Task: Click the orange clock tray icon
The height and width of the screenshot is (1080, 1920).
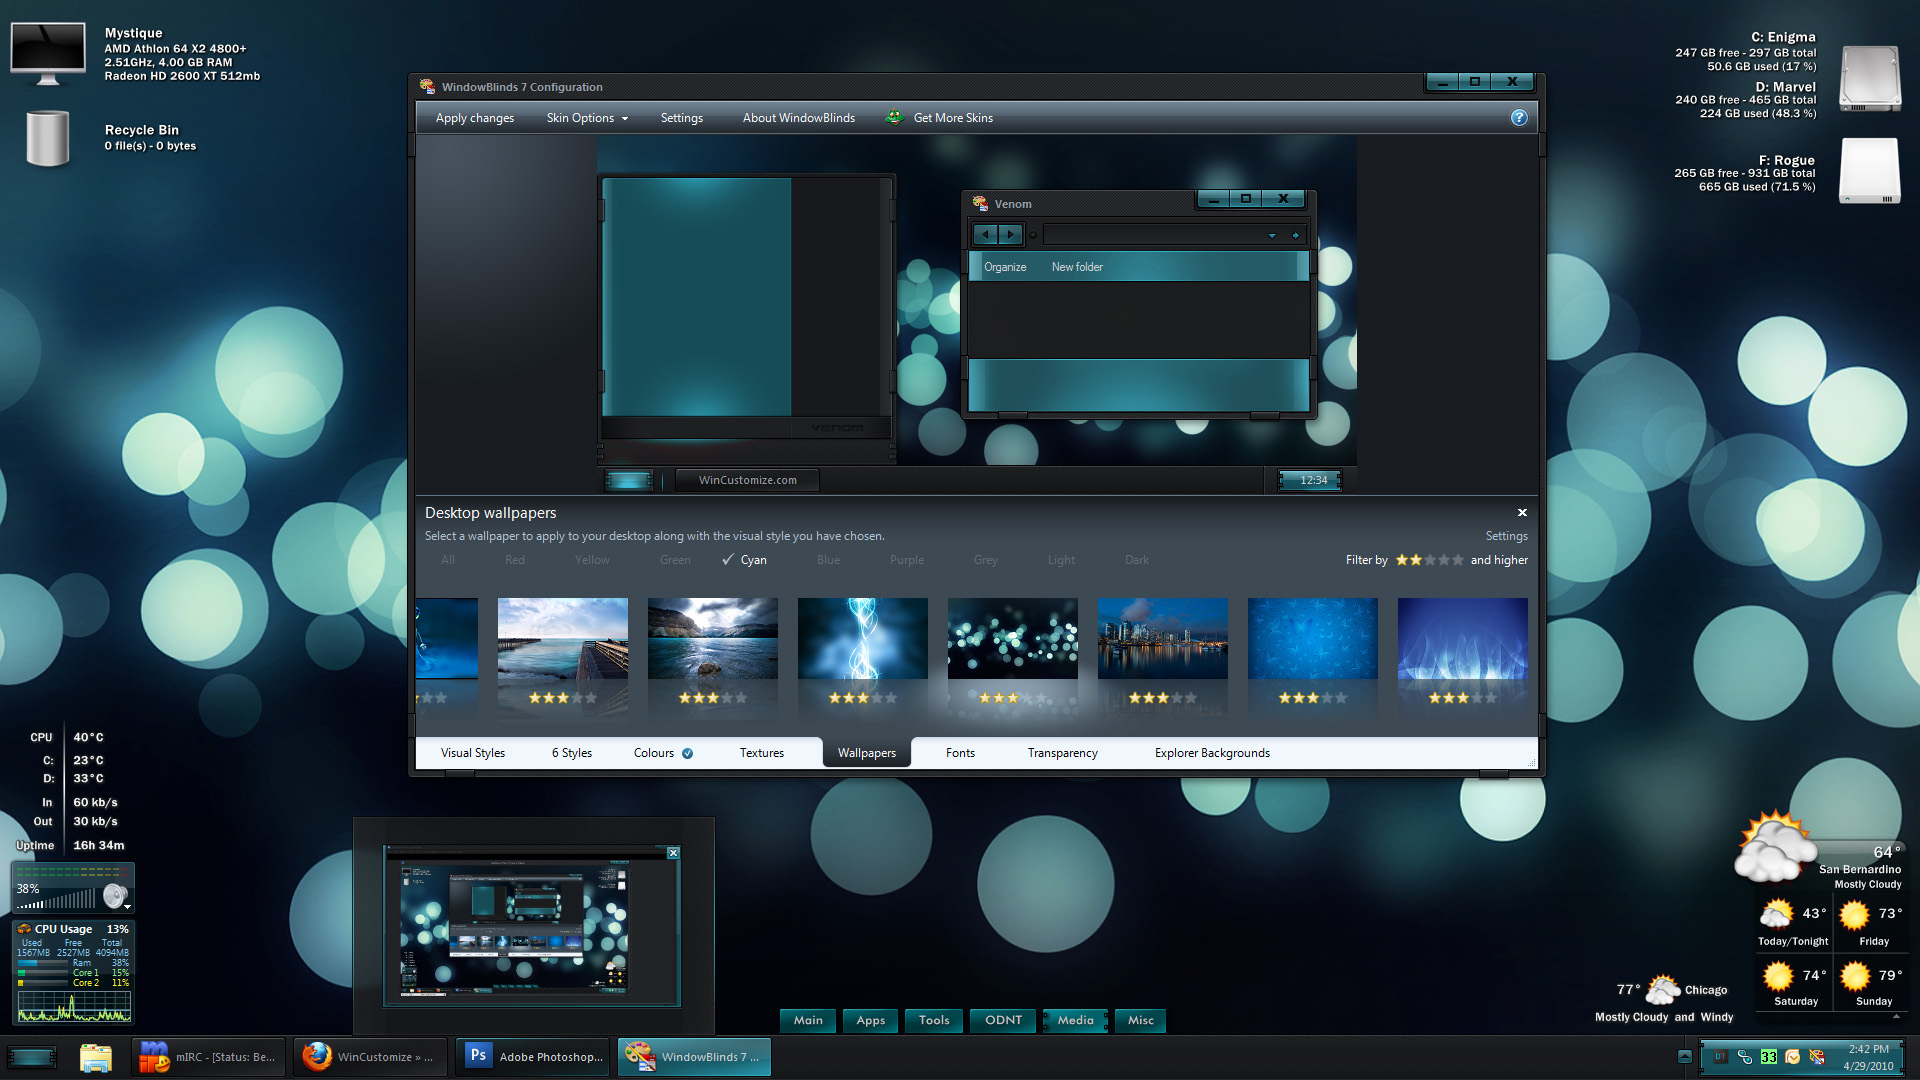Action: (x=1793, y=1057)
